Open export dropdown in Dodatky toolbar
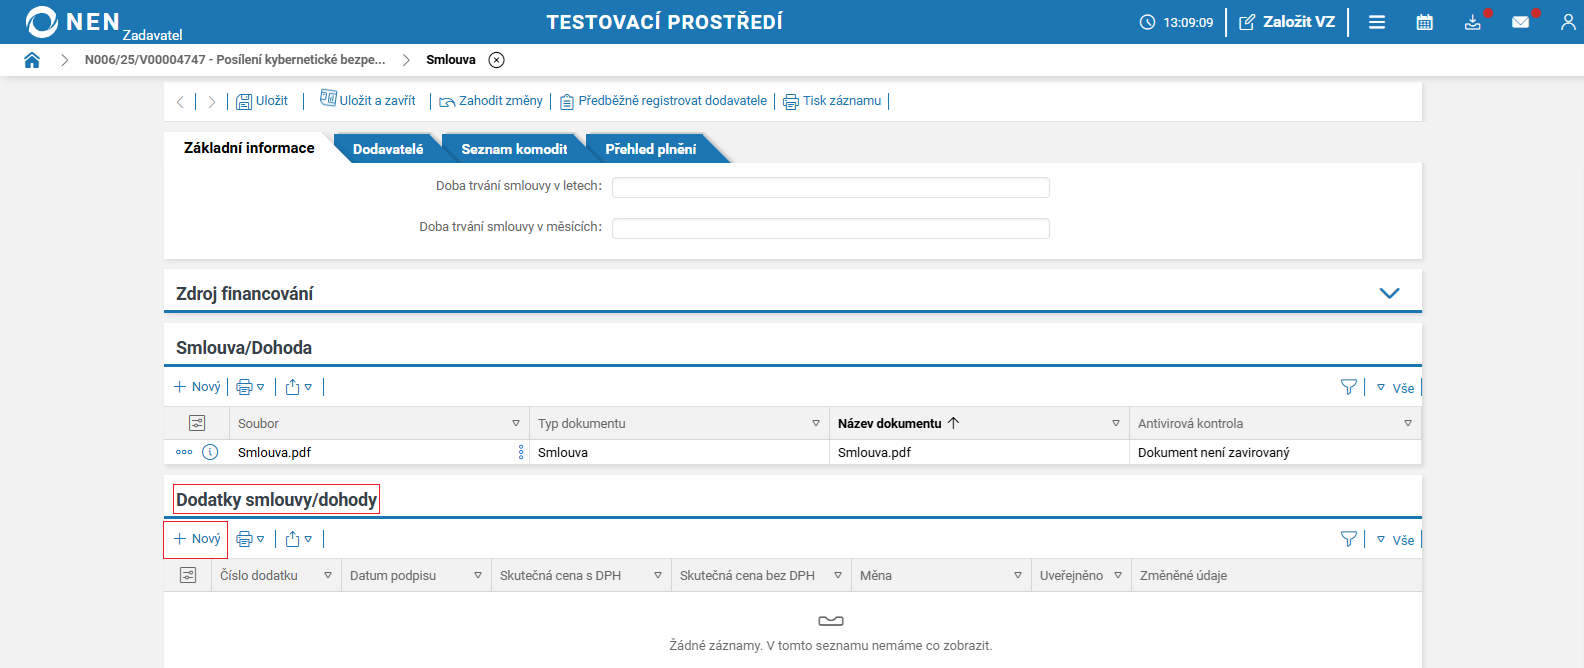1584x668 pixels. click(299, 539)
